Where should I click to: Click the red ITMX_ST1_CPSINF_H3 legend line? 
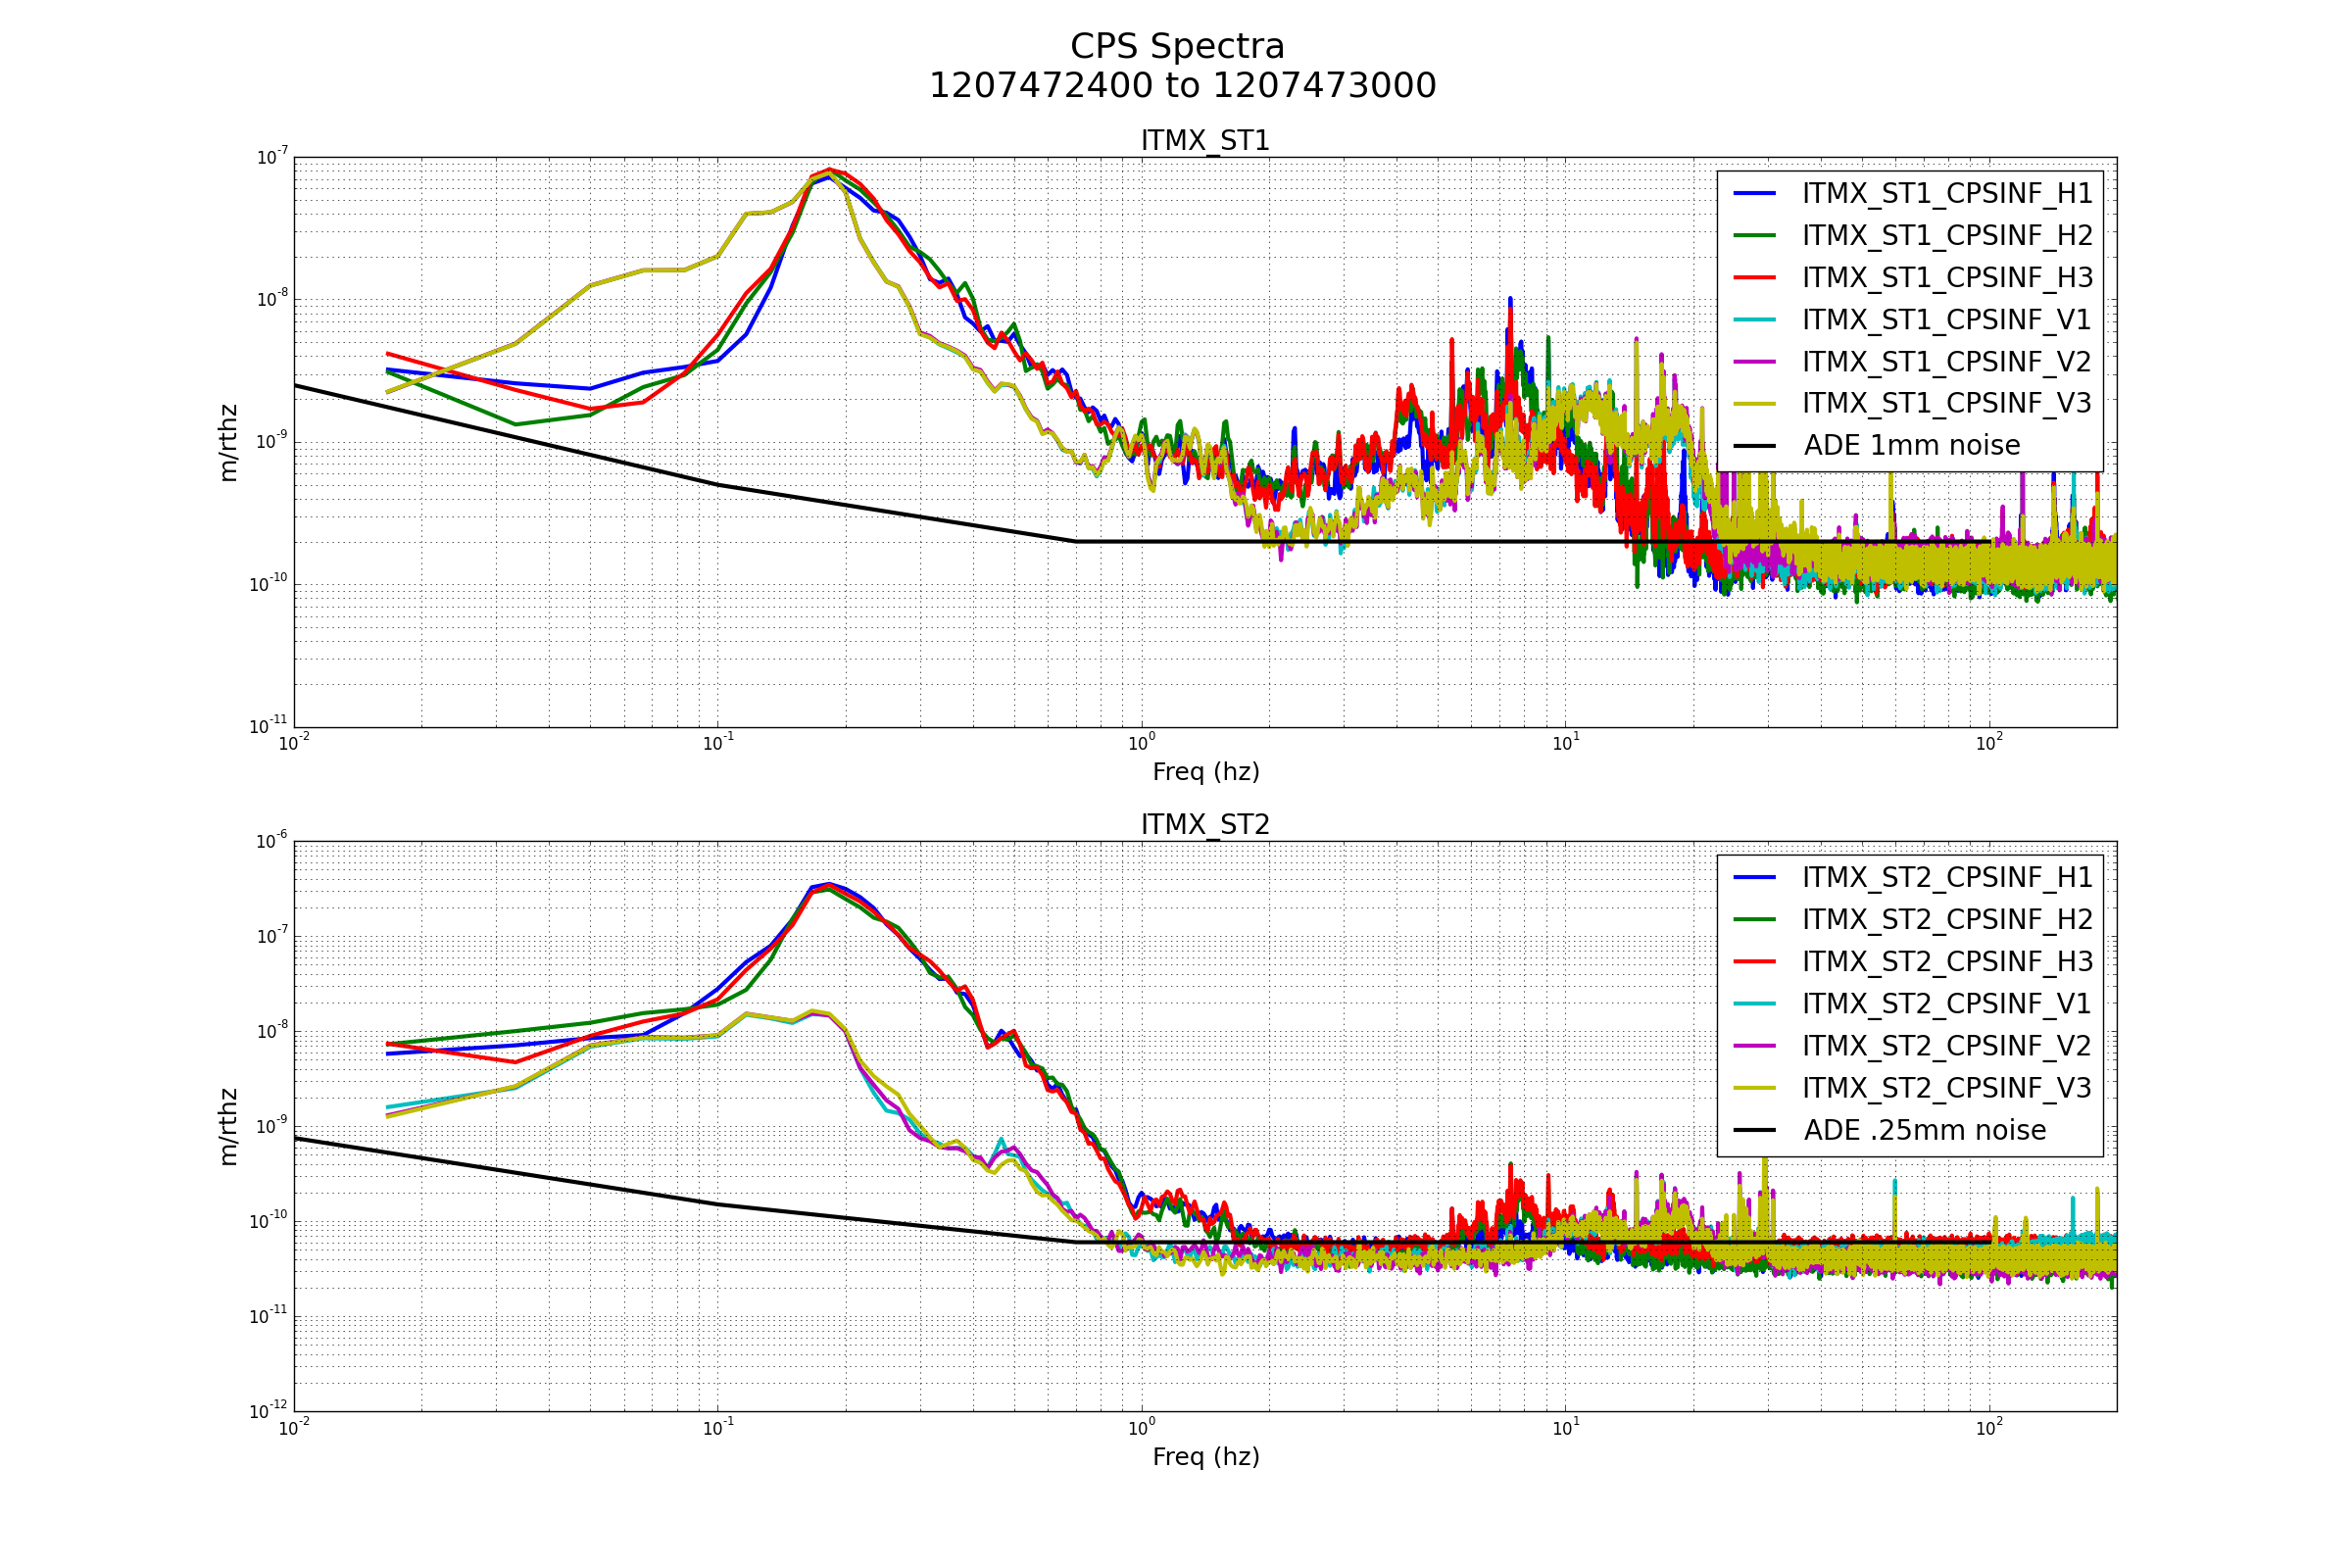(1754, 278)
